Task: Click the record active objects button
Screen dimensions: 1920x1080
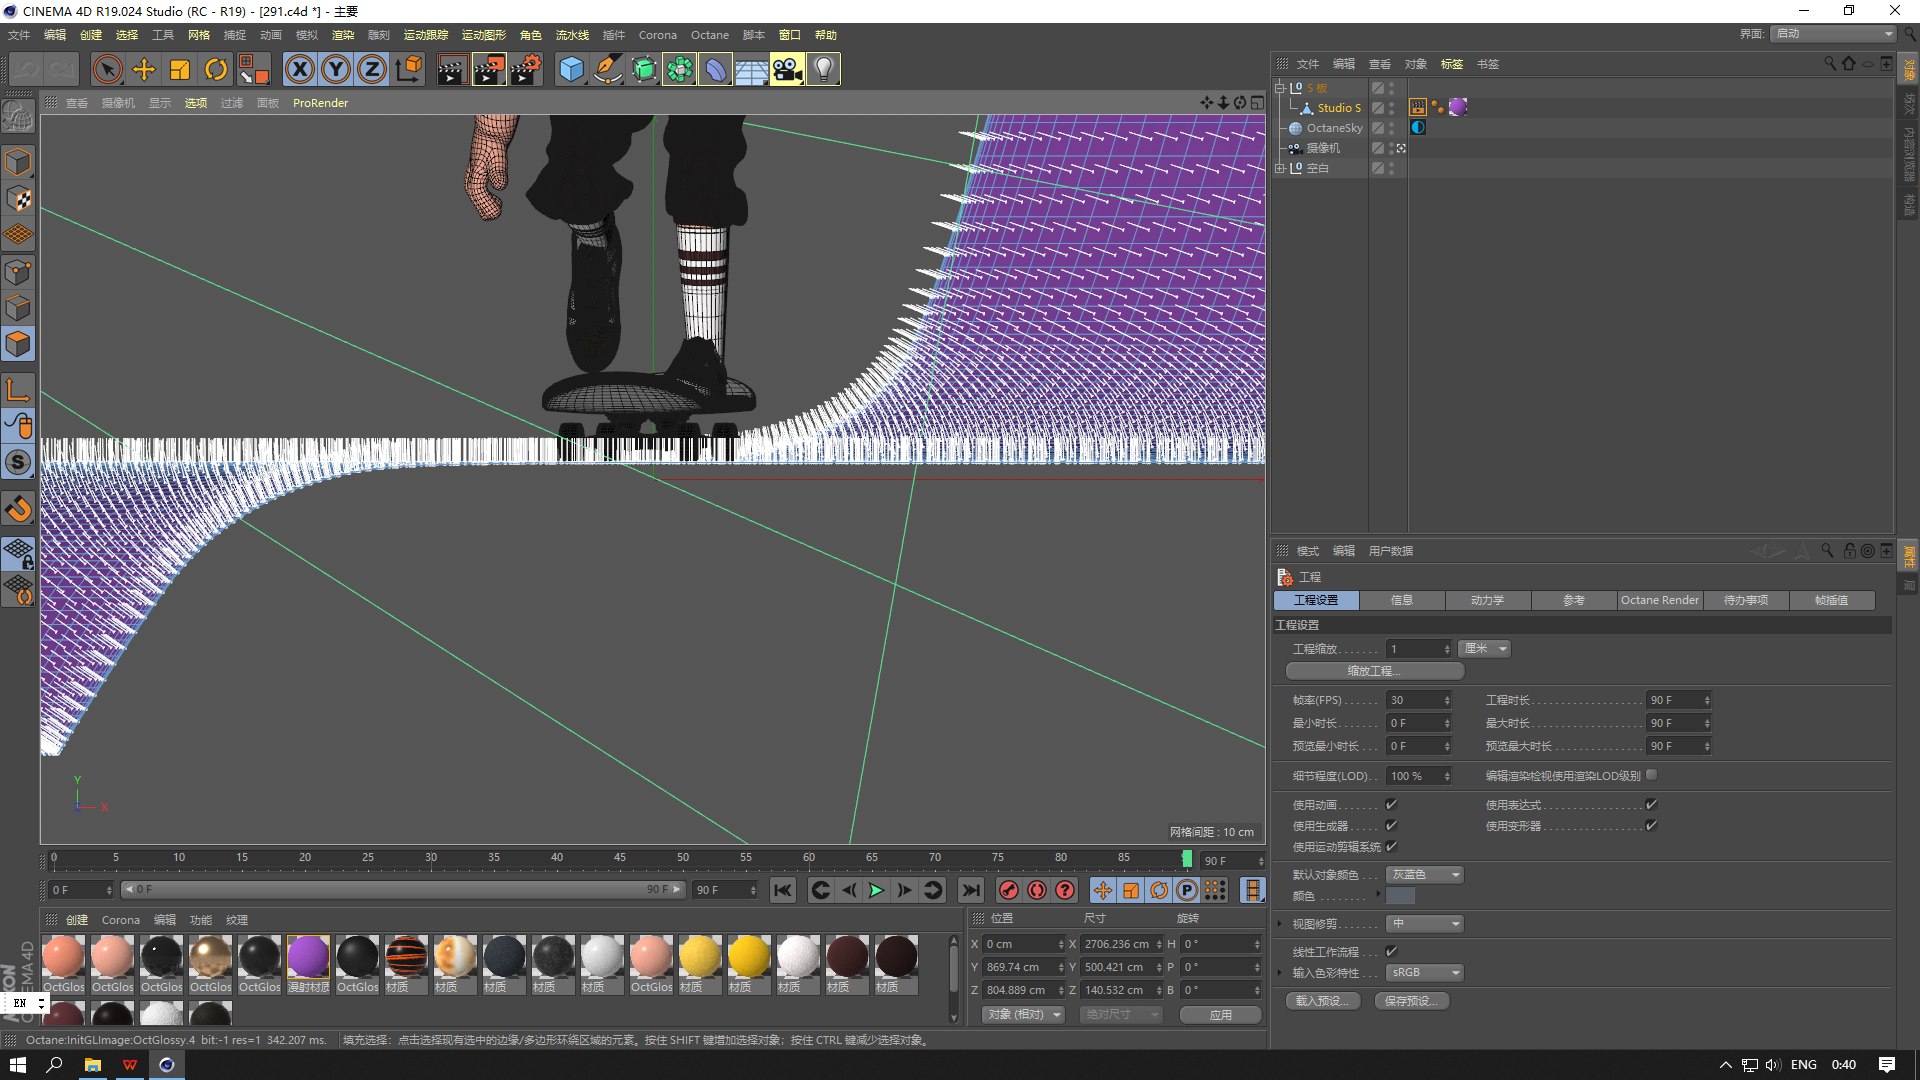Action: [x=1009, y=890]
